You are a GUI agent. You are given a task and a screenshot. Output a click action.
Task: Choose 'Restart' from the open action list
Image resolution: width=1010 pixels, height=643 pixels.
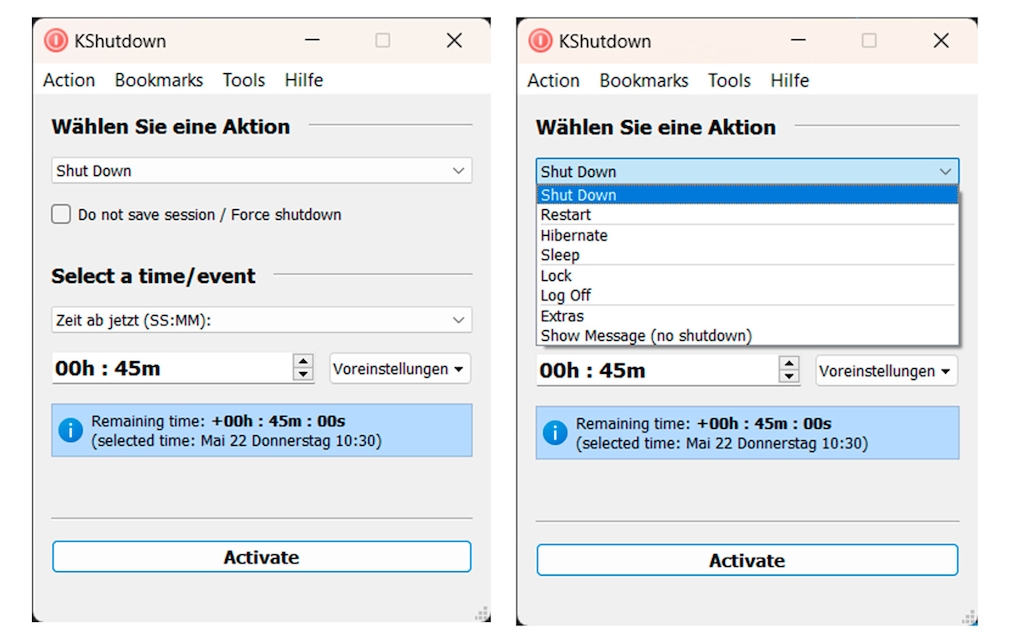click(566, 215)
